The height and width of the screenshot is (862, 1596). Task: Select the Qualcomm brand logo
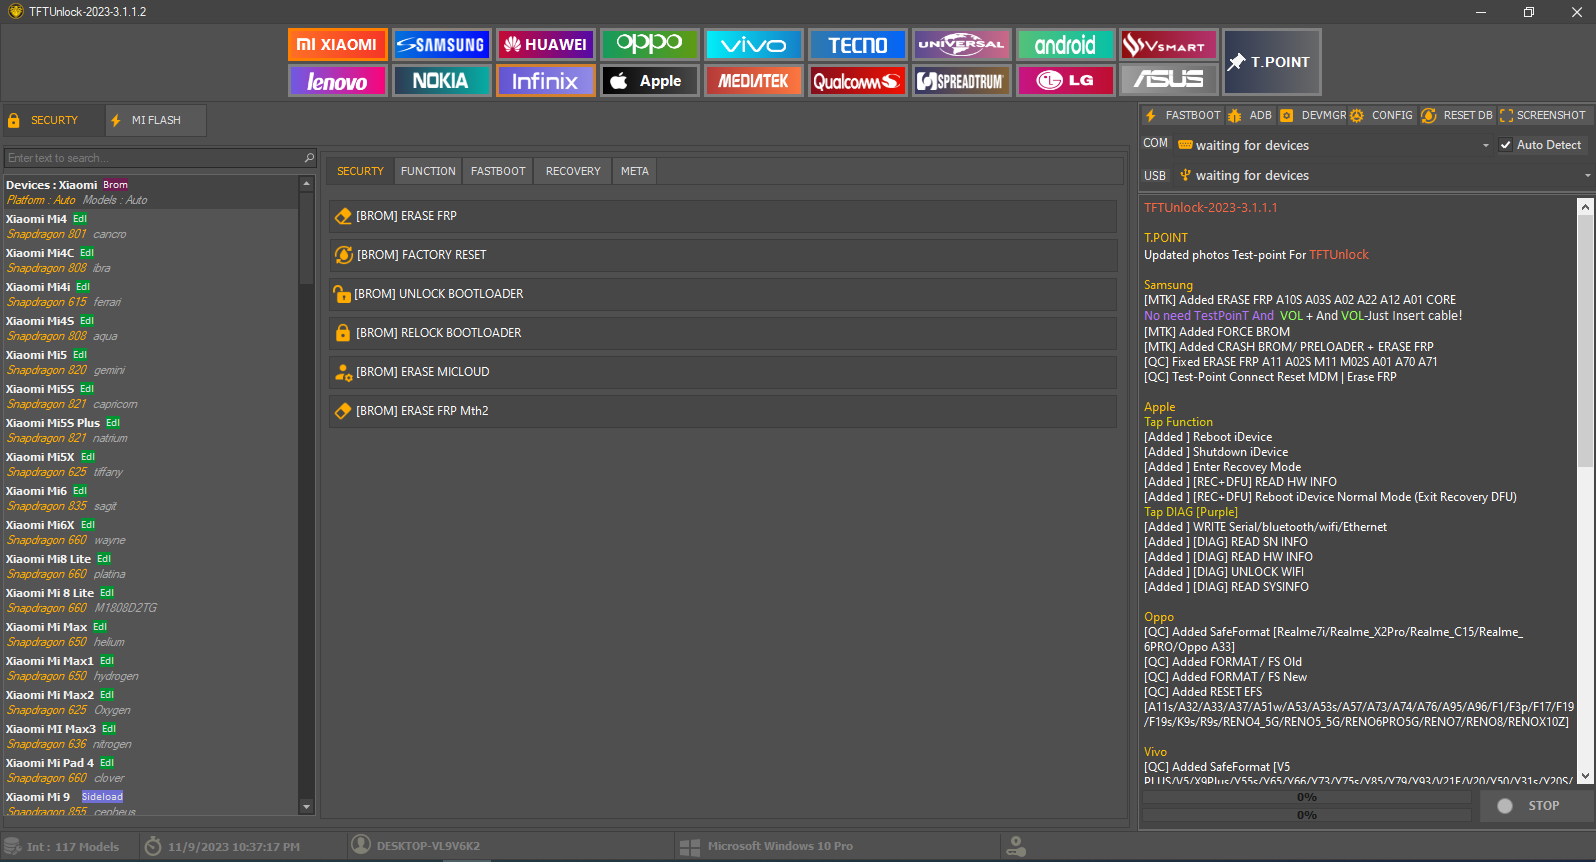pyautogui.click(x=857, y=80)
